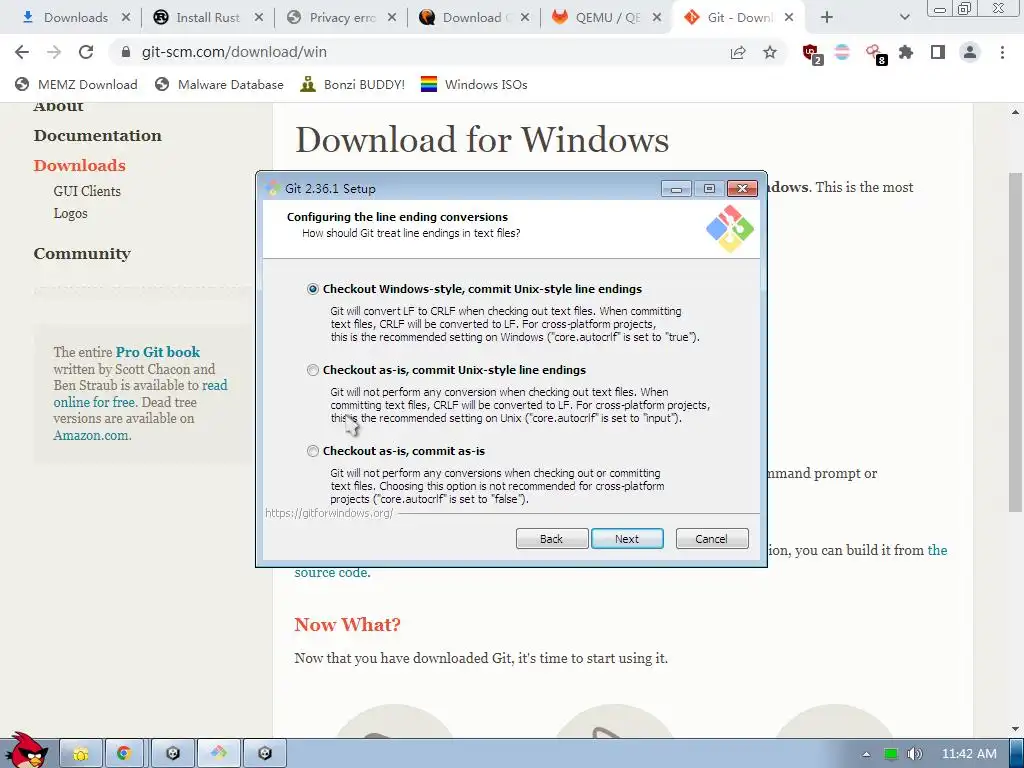Show hidden system tray icons
This screenshot has width=1024, height=768.
866,754
